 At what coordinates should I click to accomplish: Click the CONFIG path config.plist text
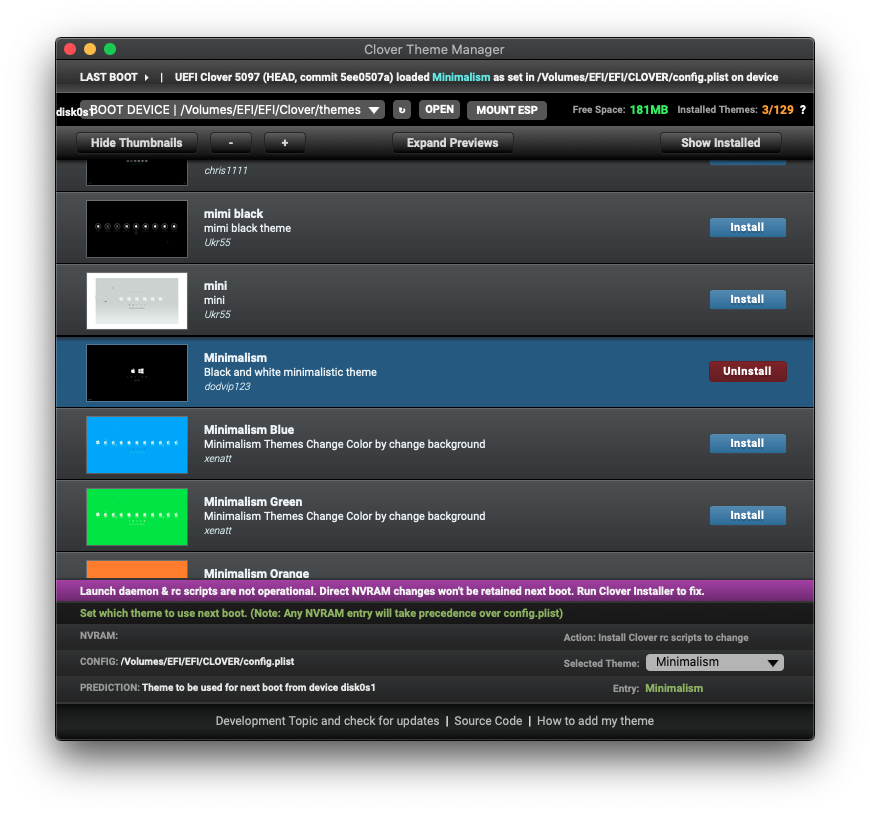pyautogui.click(x=208, y=661)
